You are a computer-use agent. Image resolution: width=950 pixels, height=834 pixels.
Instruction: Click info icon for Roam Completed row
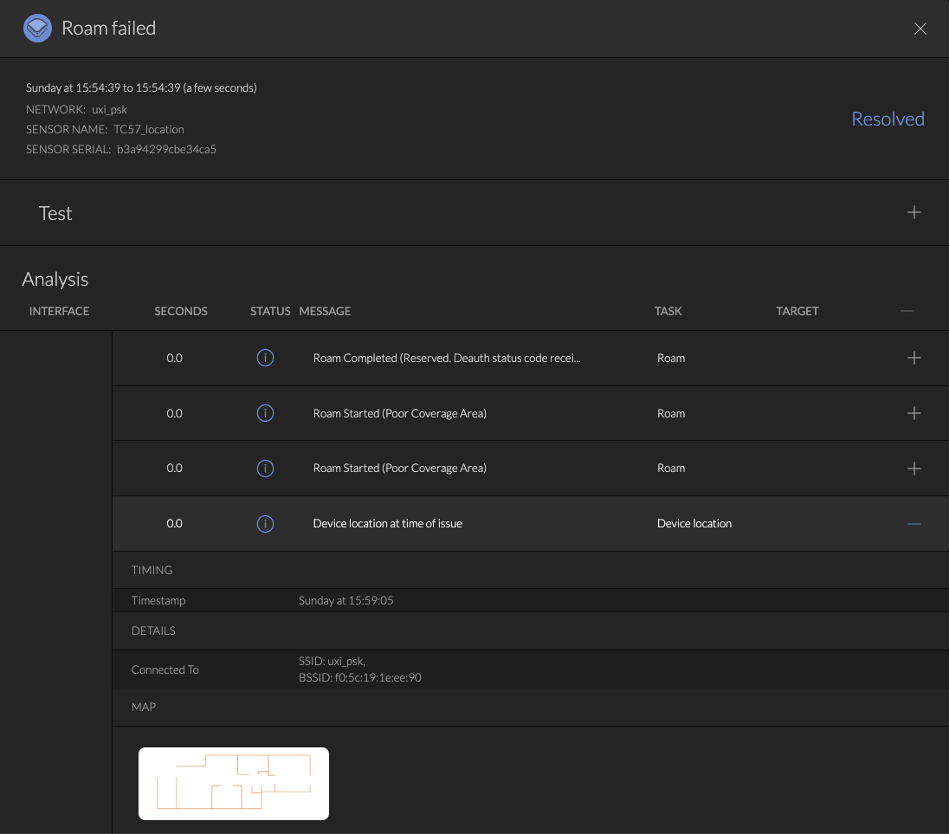click(265, 358)
